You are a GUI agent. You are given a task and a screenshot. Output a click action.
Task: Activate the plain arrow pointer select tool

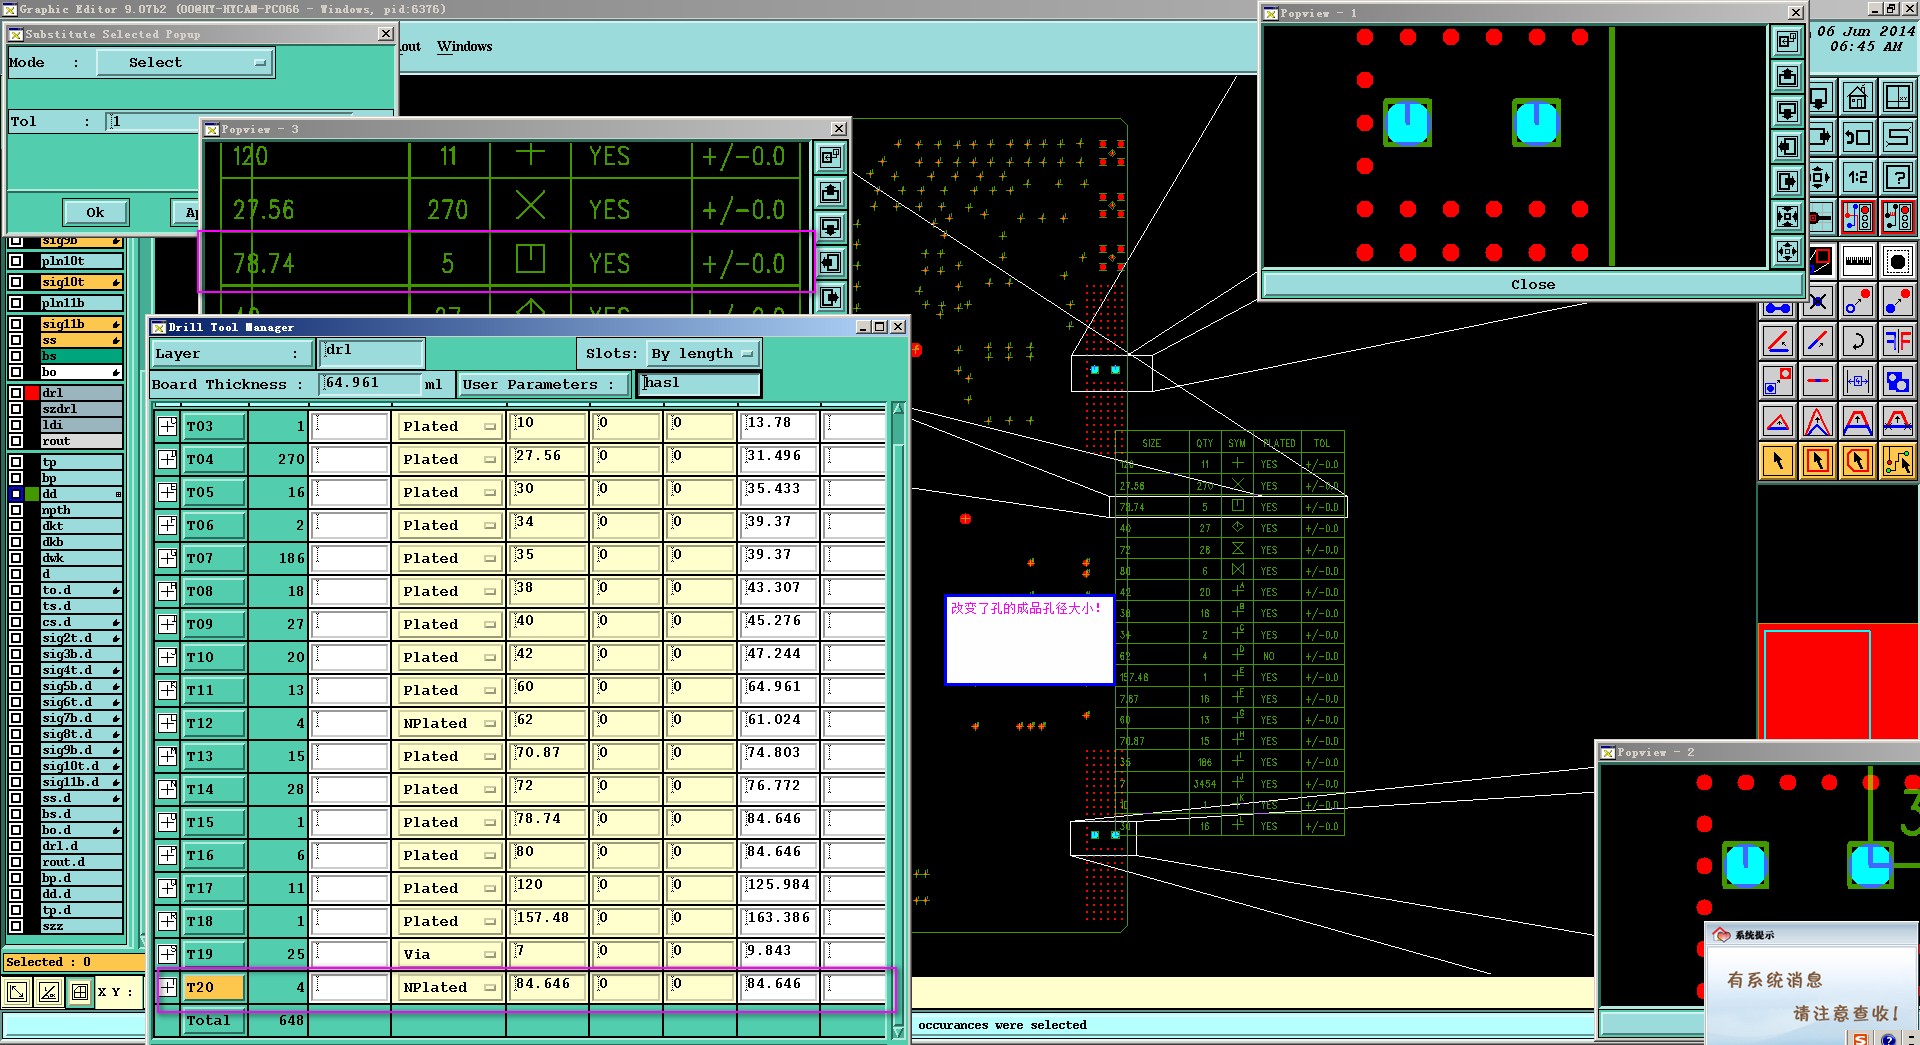click(1778, 461)
